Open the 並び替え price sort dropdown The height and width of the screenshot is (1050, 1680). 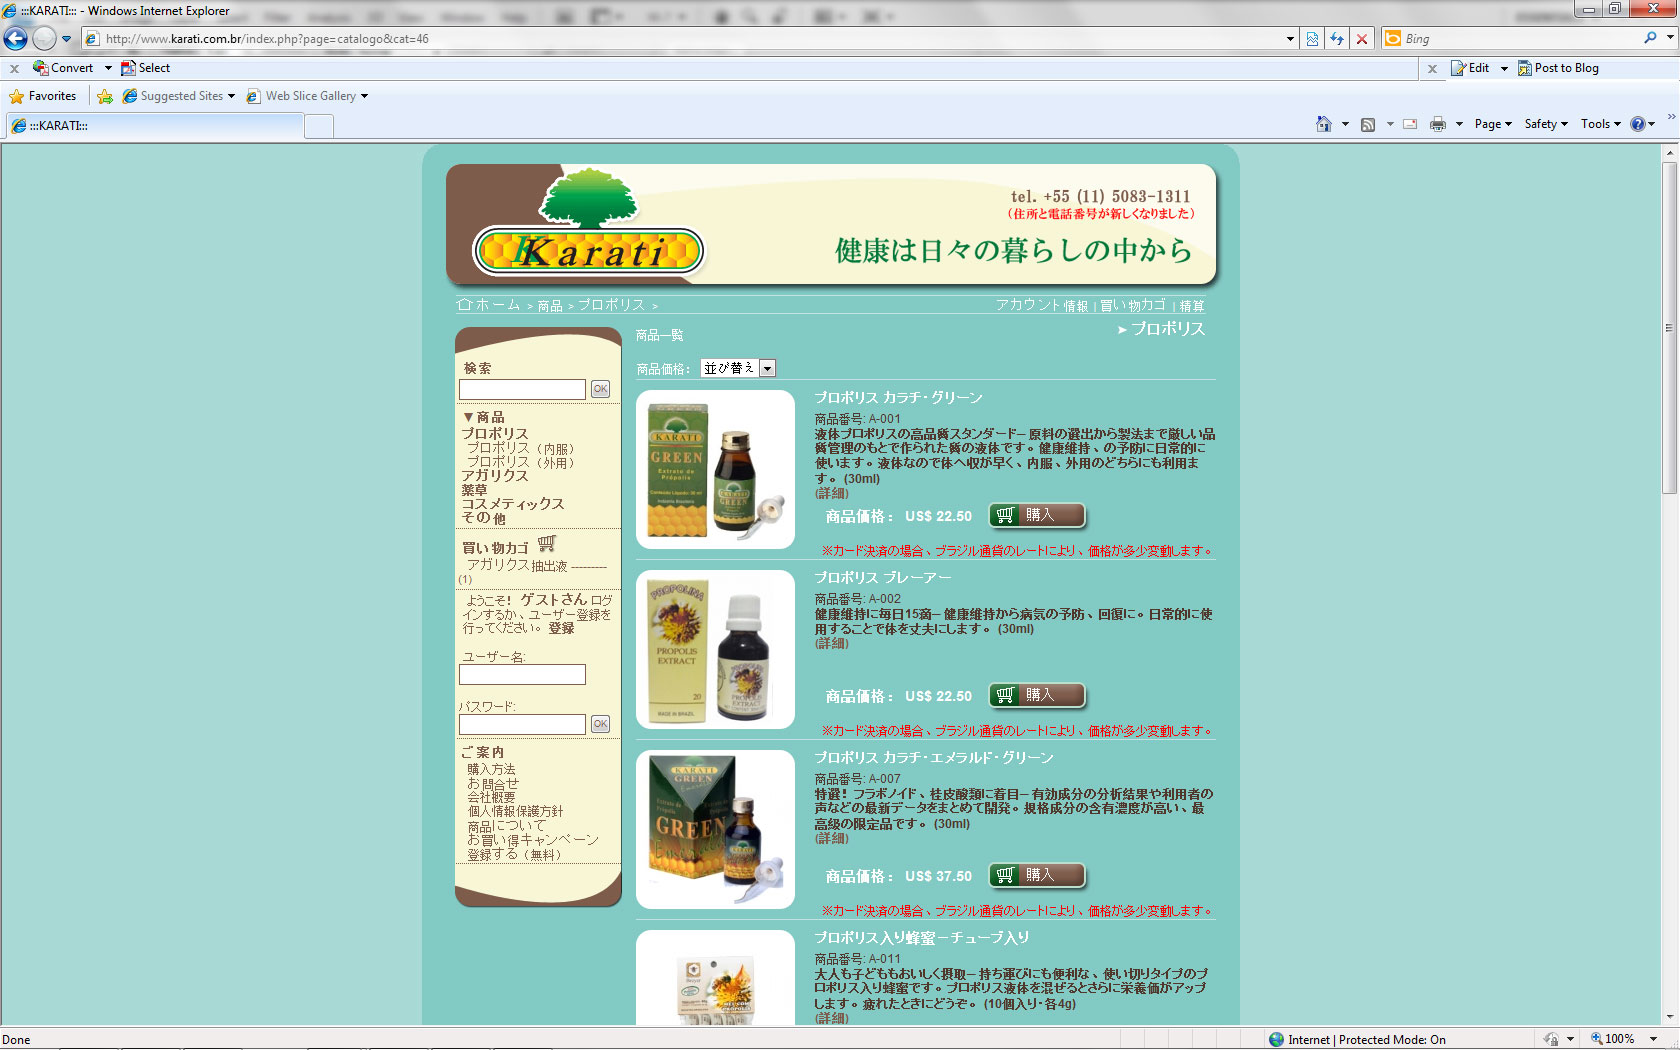(767, 369)
